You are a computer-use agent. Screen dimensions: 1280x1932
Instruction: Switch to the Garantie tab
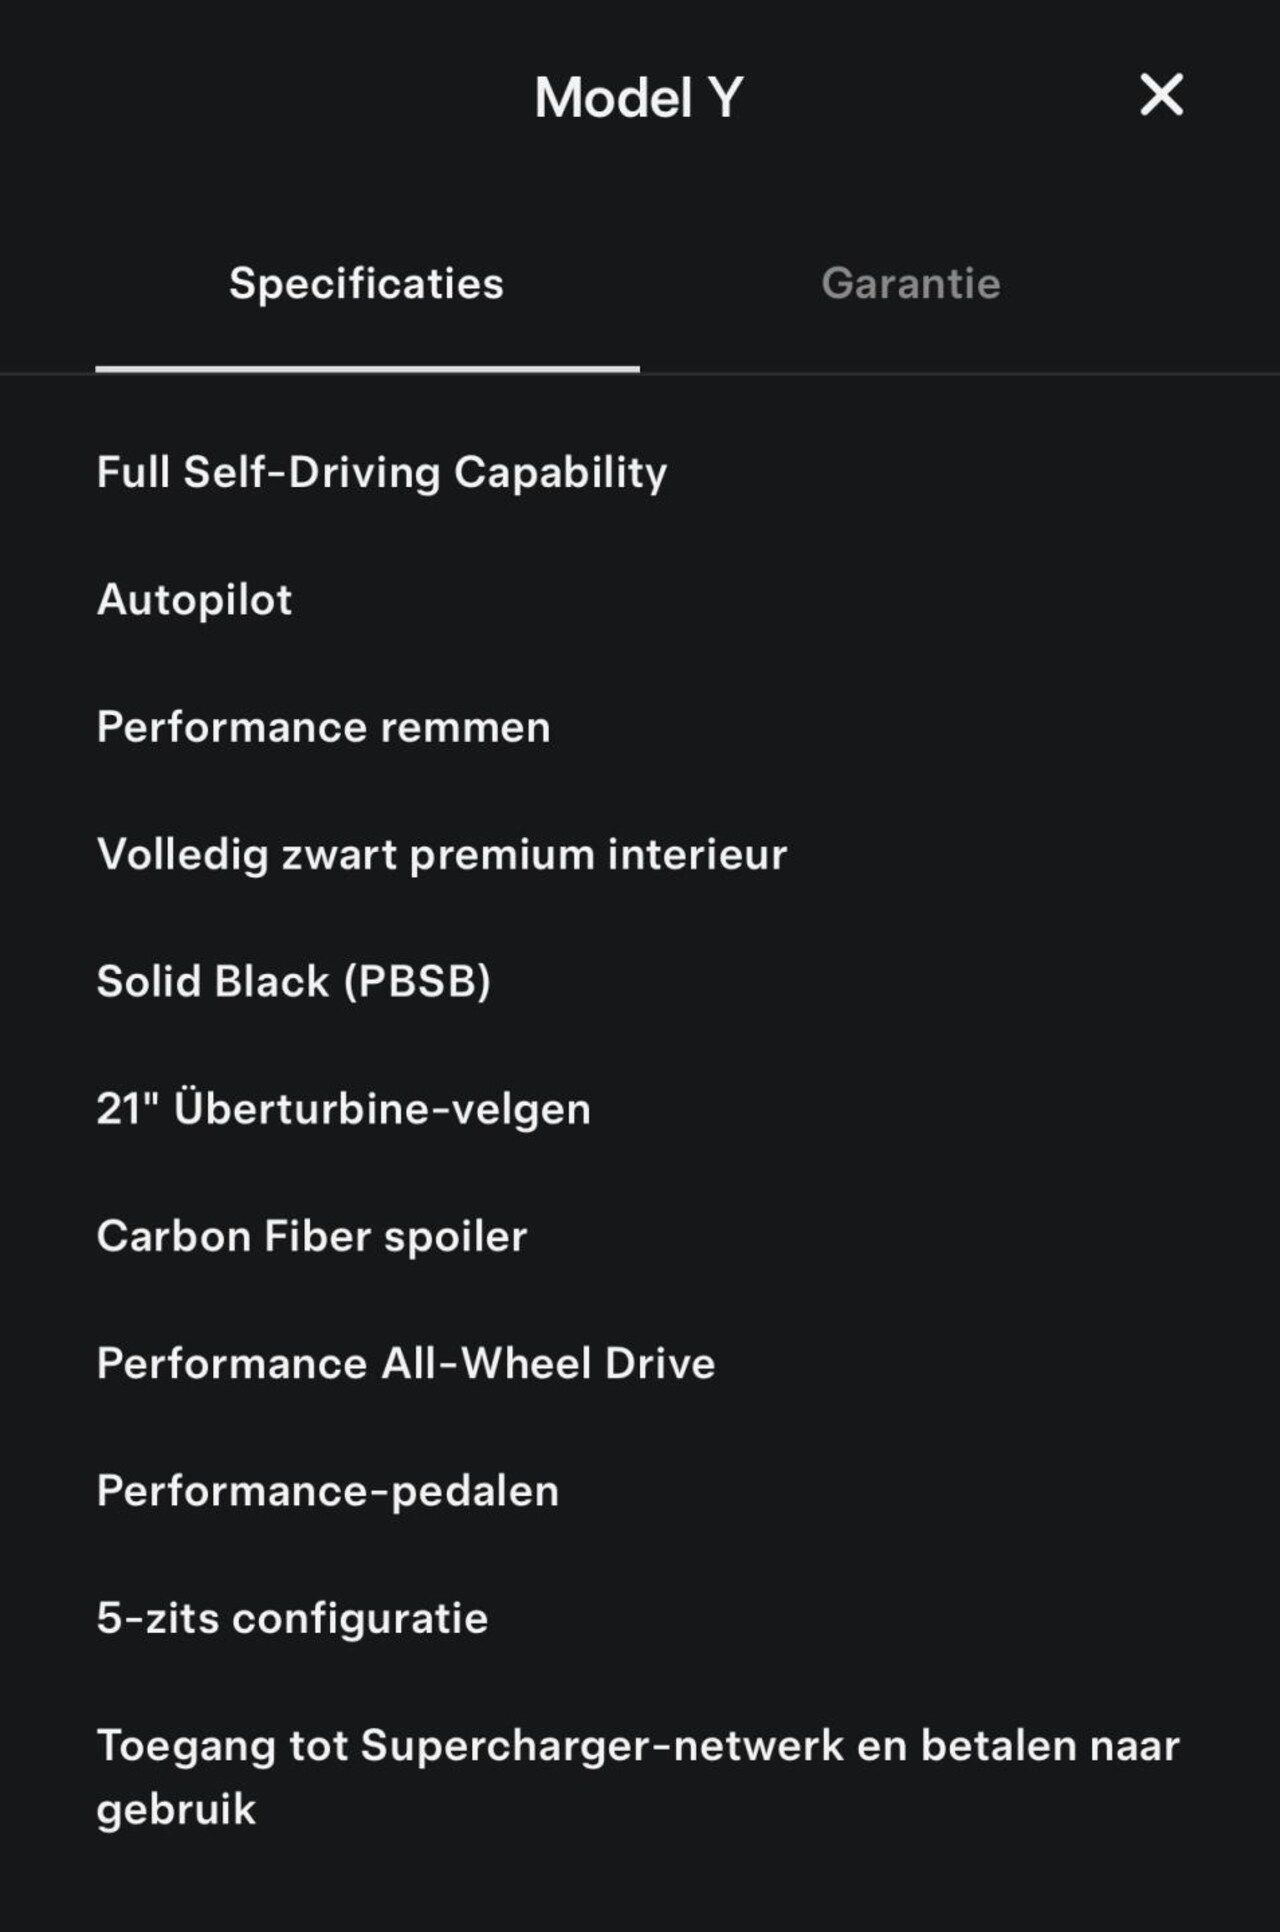(x=910, y=284)
